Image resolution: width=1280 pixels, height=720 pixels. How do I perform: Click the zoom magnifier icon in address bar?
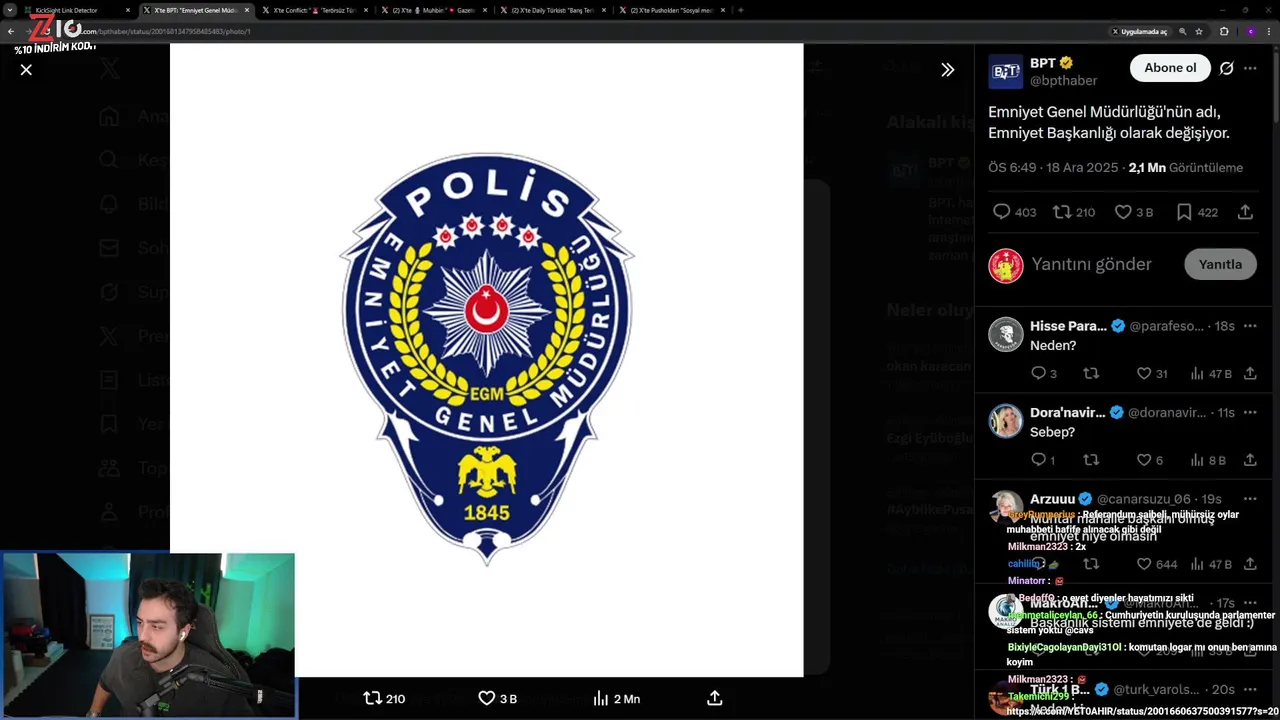tap(1183, 31)
